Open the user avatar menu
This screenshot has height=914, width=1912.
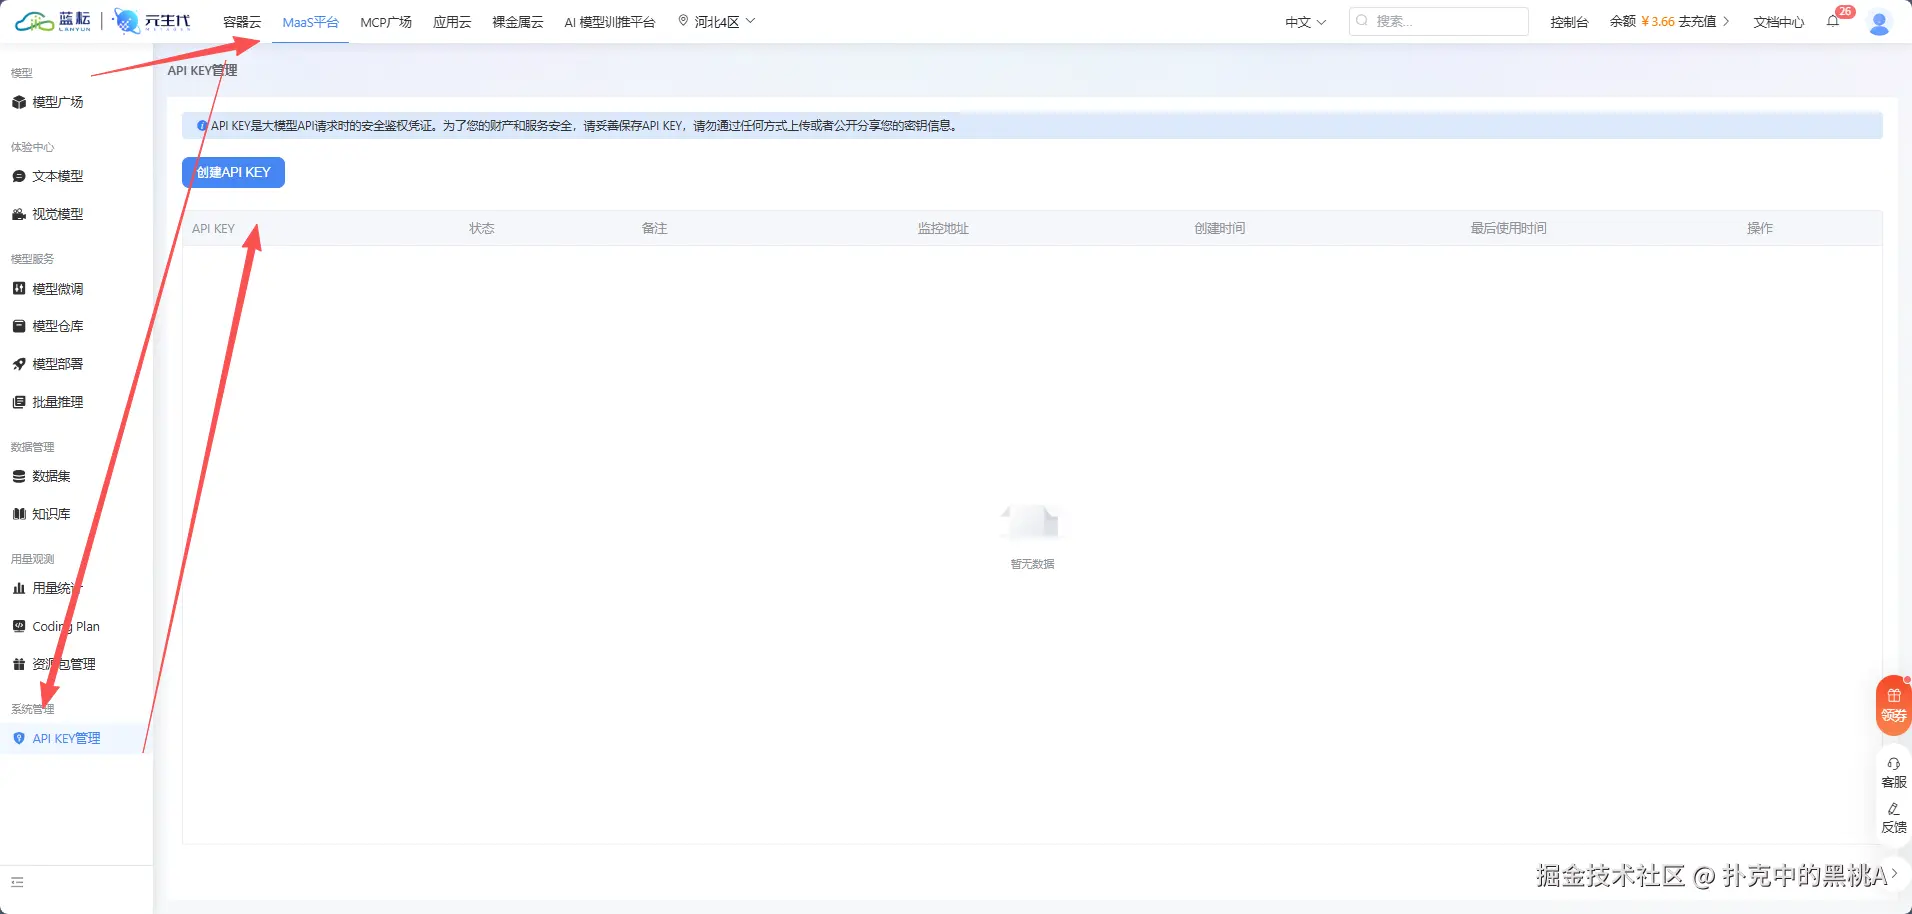pos(1880,22)
